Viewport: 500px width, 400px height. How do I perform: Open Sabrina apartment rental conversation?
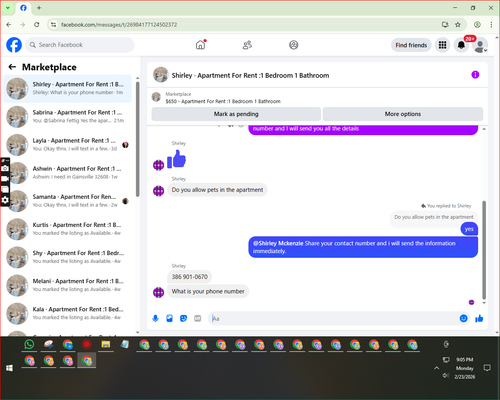pos(67,117)
